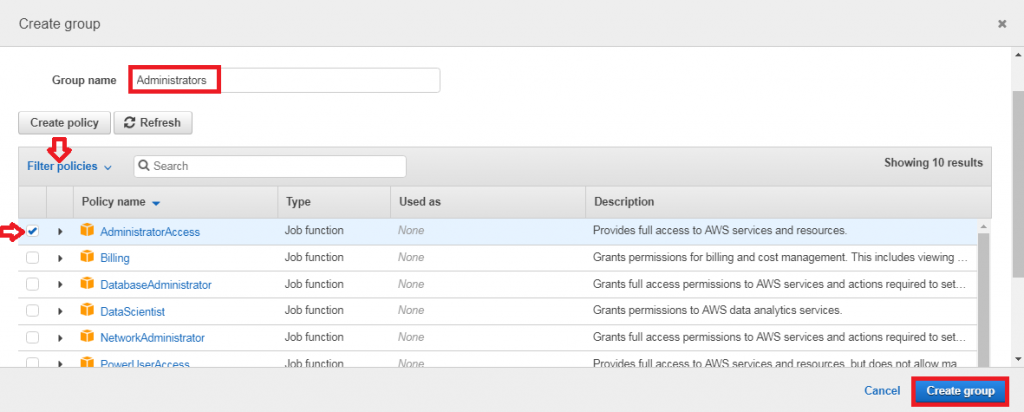This screenshot has height=412, width=1024.
Task: Sort by the Policy name column
Action: (120, 202)
